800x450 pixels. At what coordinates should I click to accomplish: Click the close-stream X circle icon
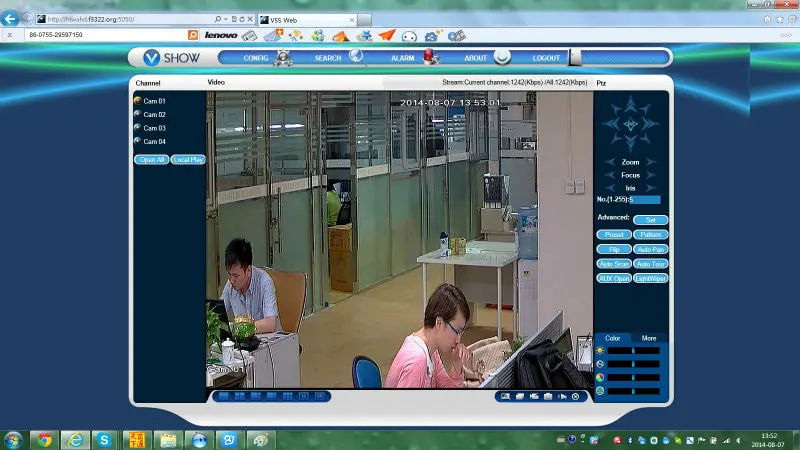click(576, 396)
